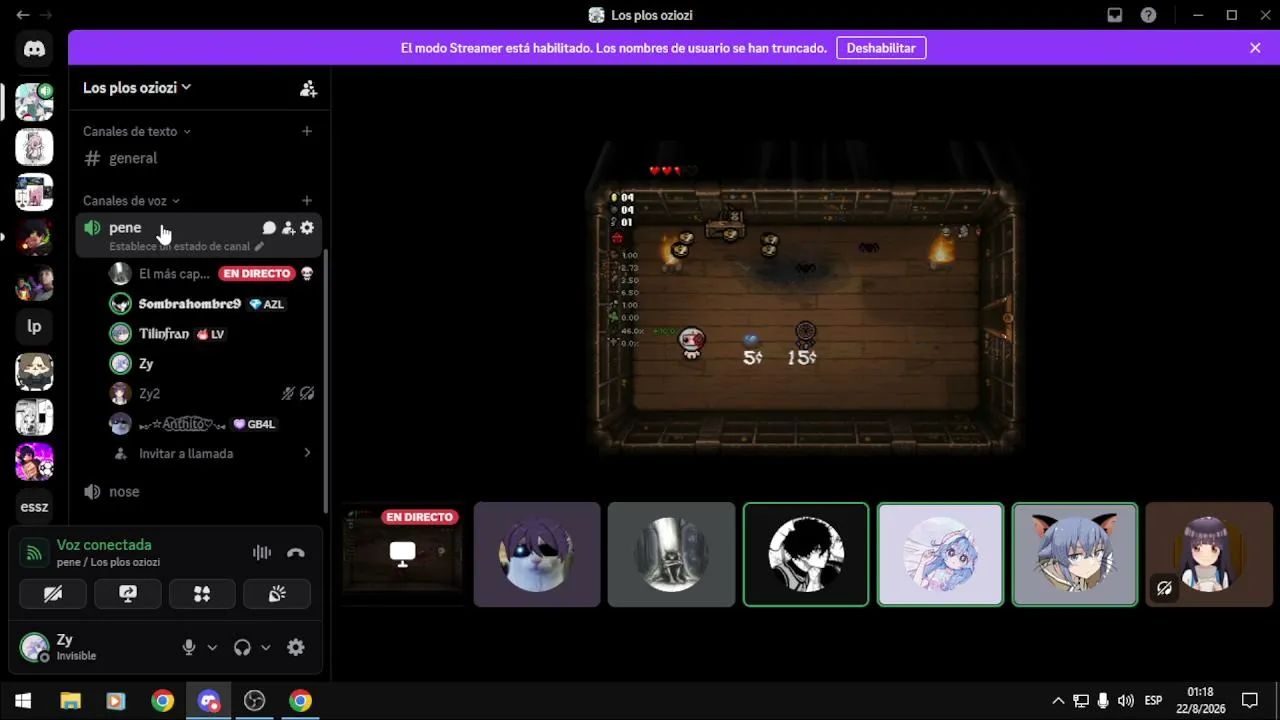Open the server with speaker badge icon
The image size is (1280, 720).
34,102
